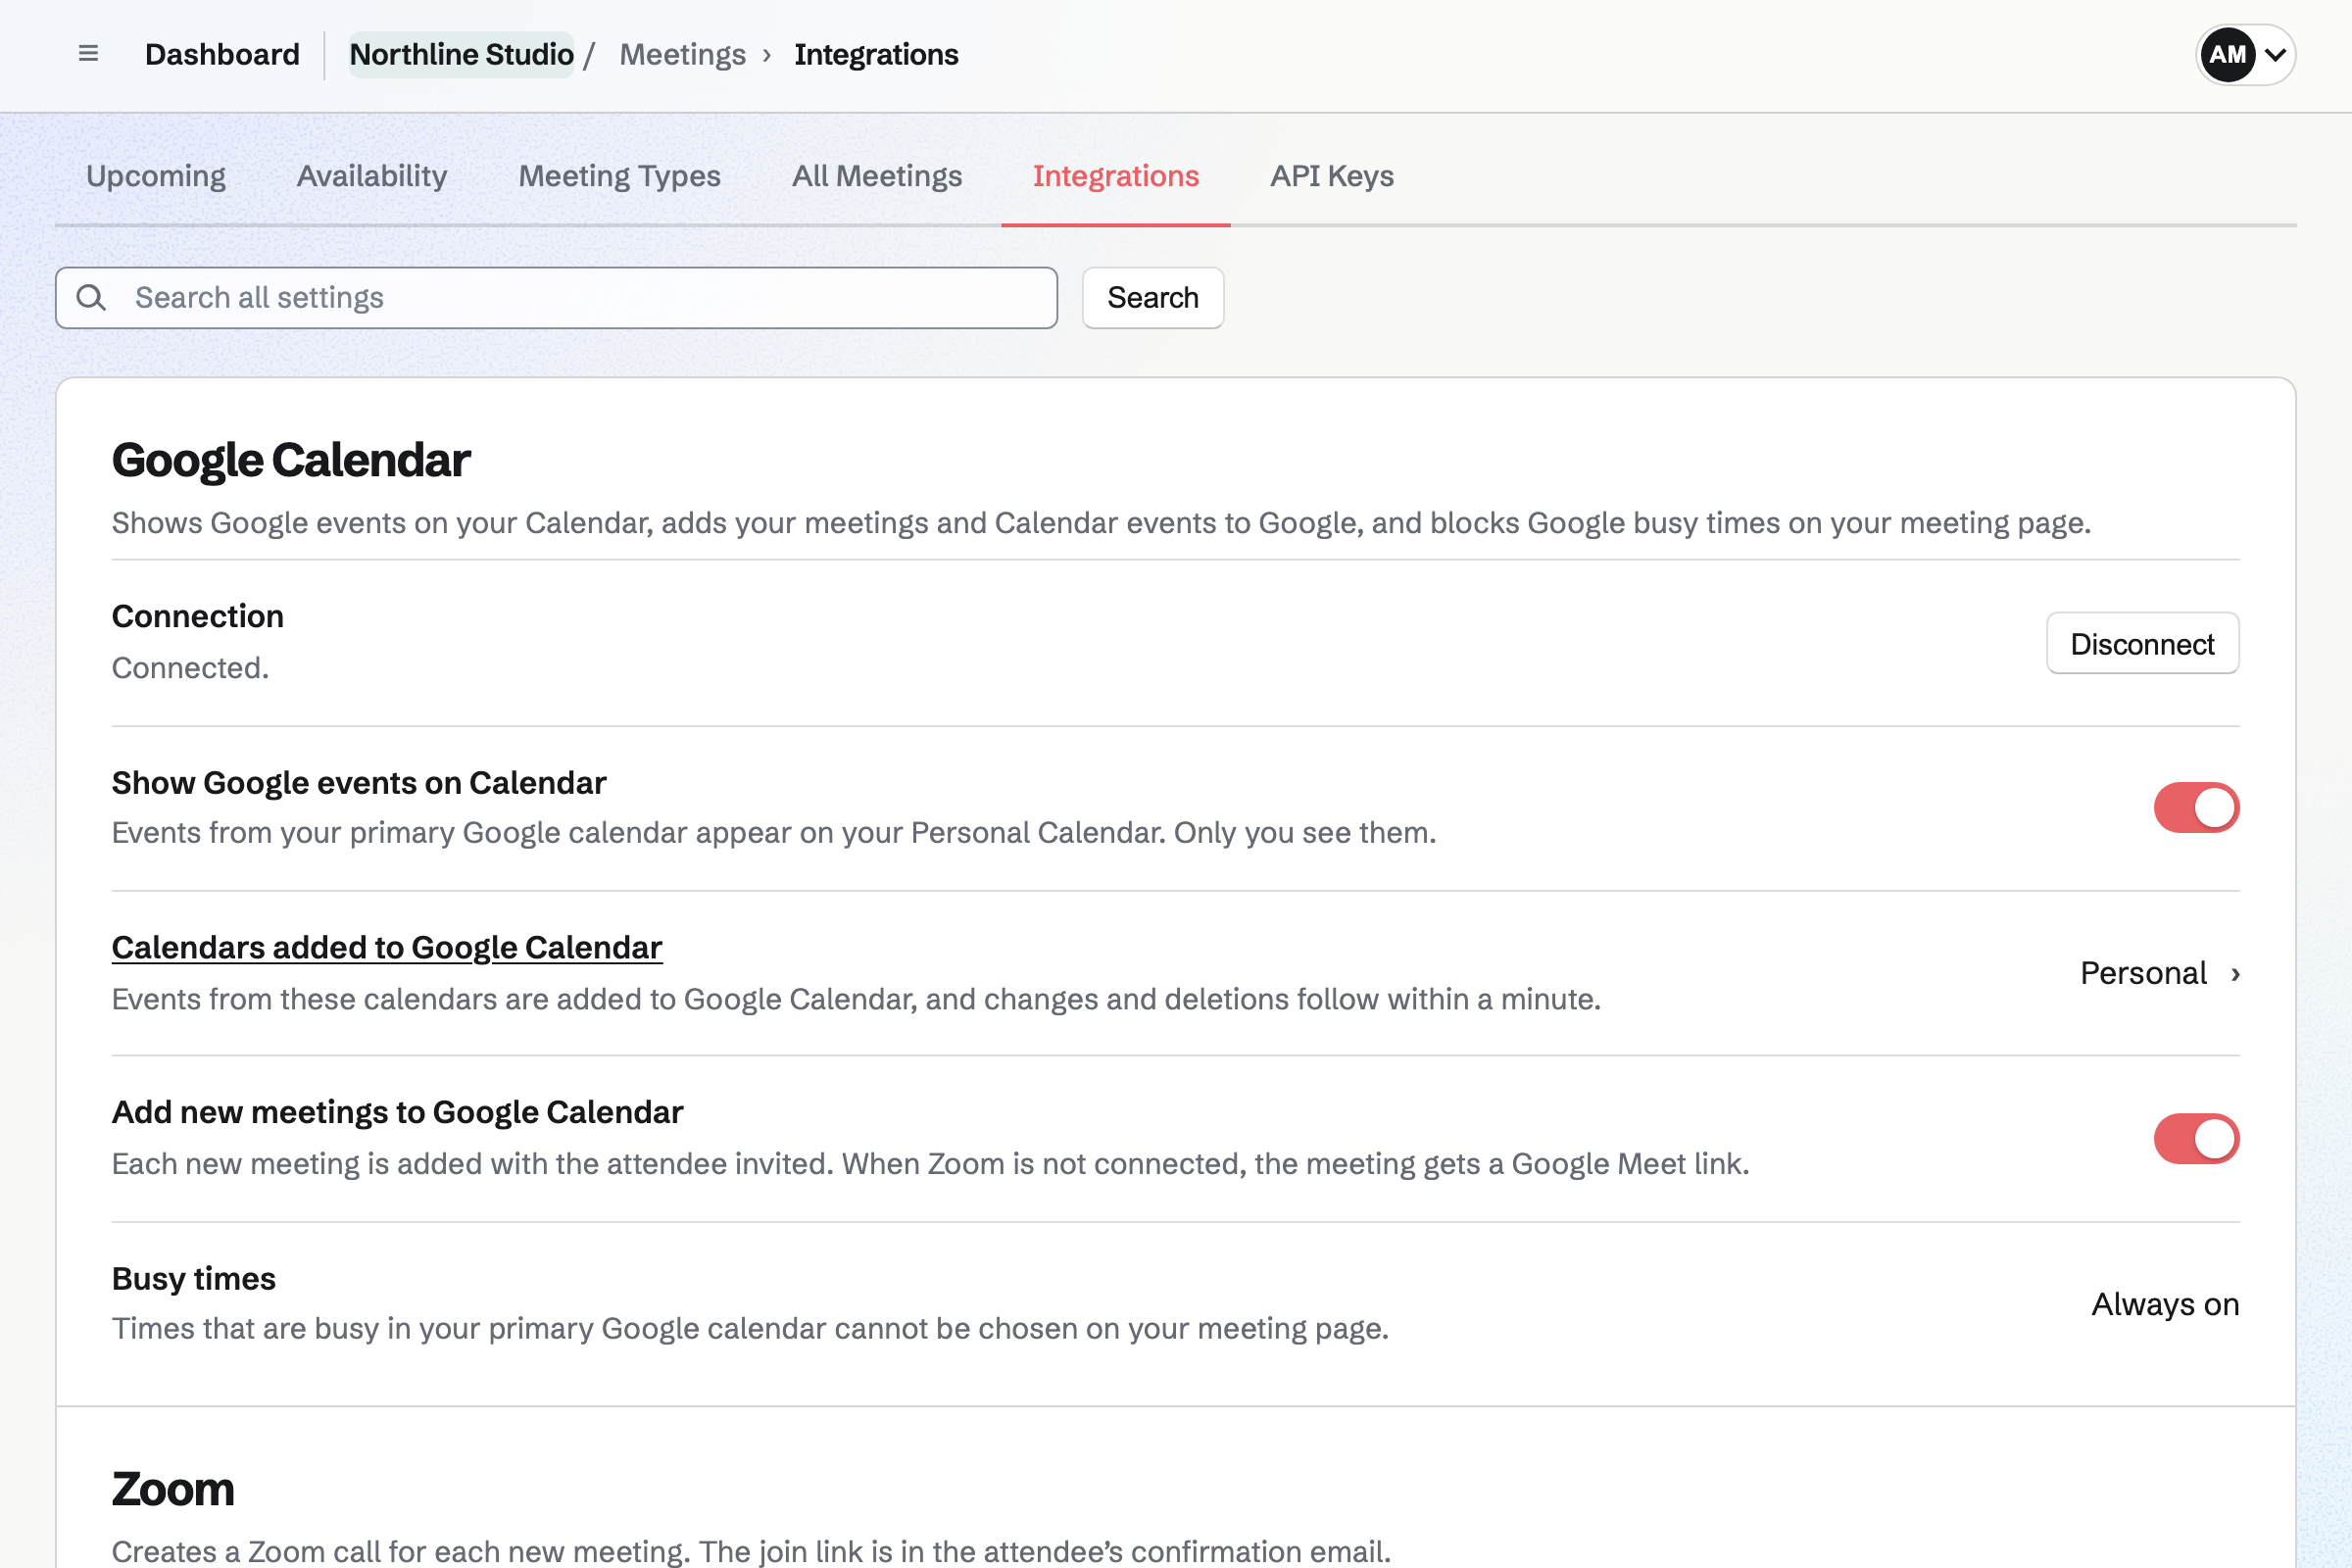The image size is (2352, 1568).
Task: Go to the API Keys tab
Action: tap(1332, 176)
